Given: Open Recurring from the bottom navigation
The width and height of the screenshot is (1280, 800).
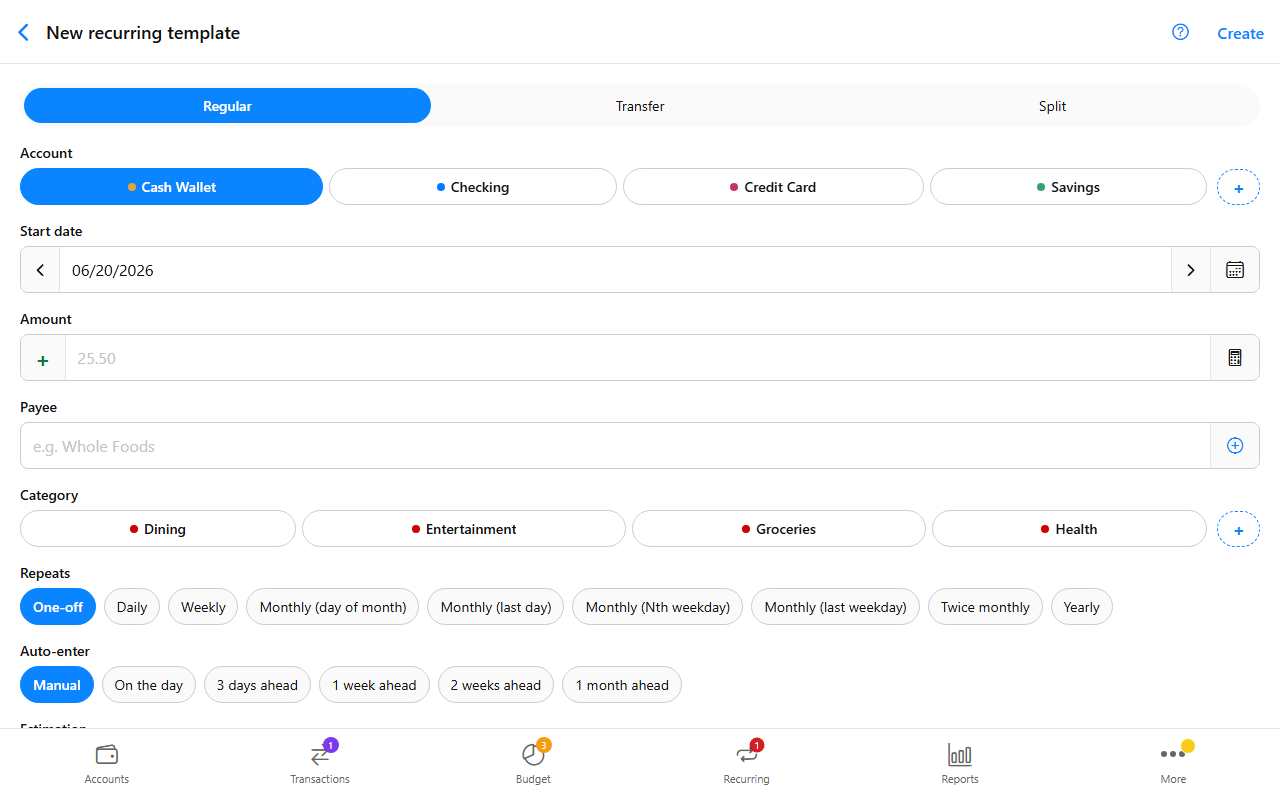Looking at the screenshot, I should [x=747, y=764].
